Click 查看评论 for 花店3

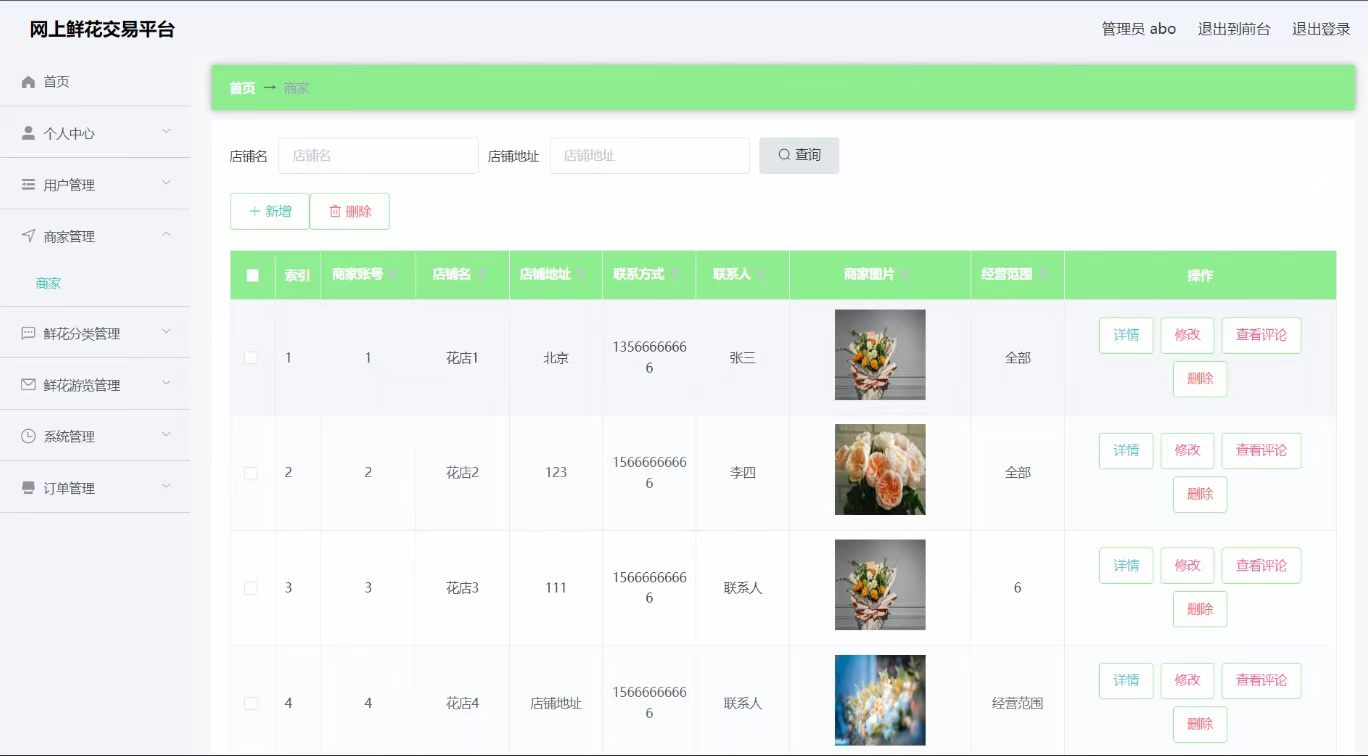[1261, 566]
